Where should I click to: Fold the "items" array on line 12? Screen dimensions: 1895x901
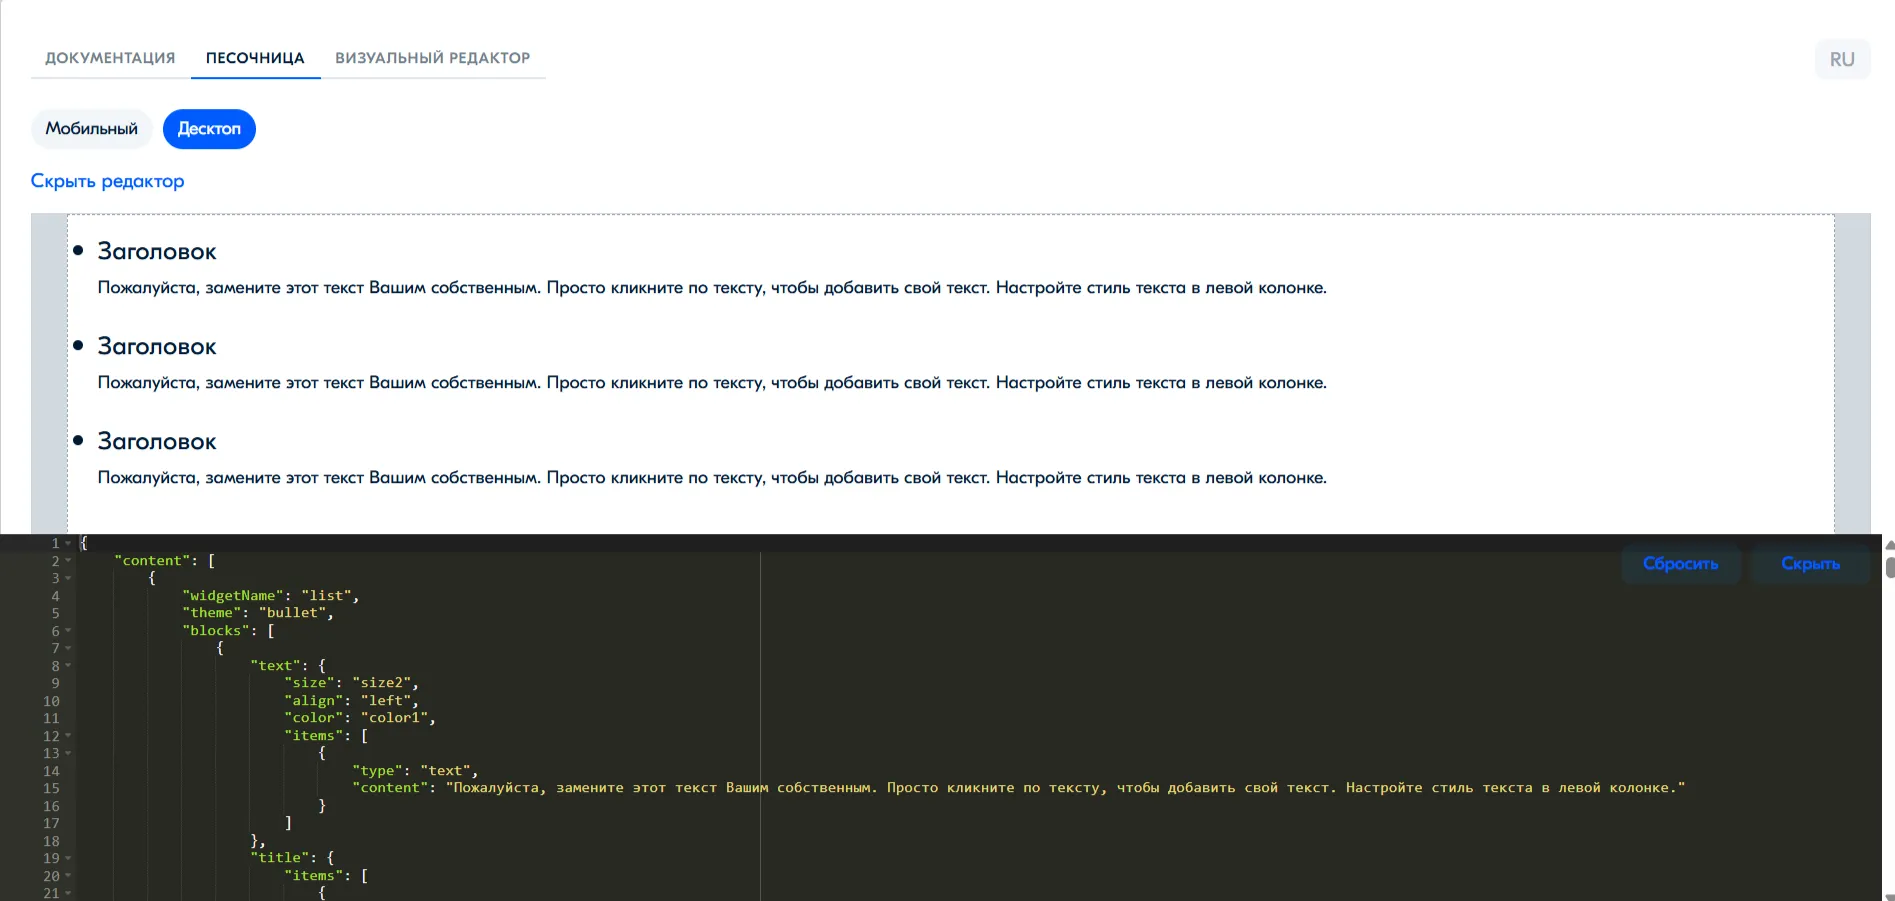[x=68, y=736]
